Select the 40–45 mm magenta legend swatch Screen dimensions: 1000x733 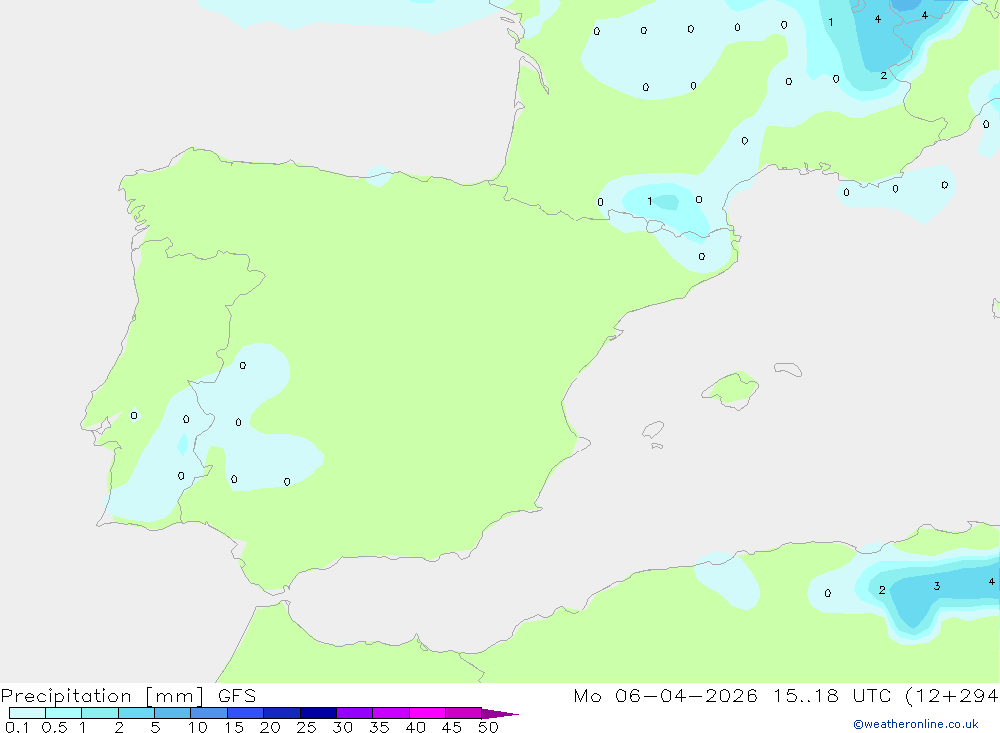tap(427, 713)
